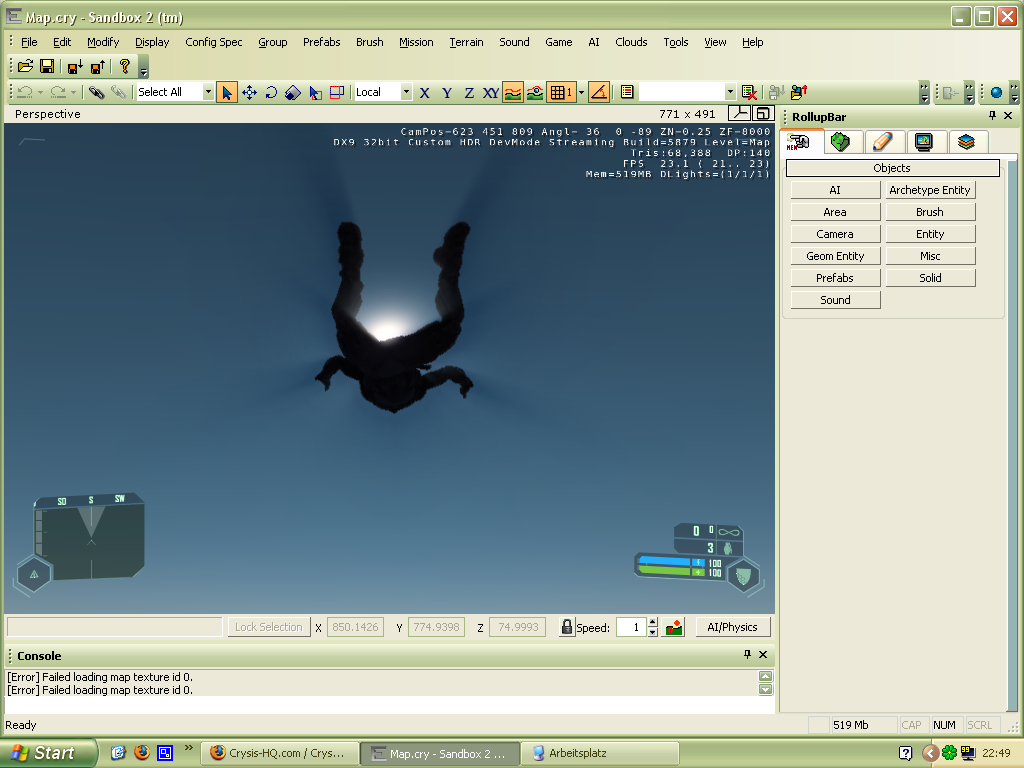Open the Clouds menu
Screen dimensions: 1024x768
coord(631,42)
